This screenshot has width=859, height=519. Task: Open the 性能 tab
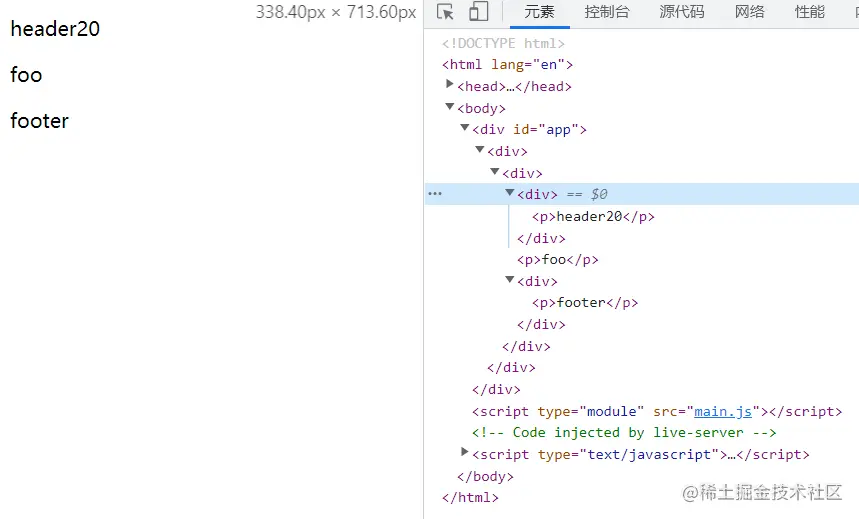(x=810, y=12)
